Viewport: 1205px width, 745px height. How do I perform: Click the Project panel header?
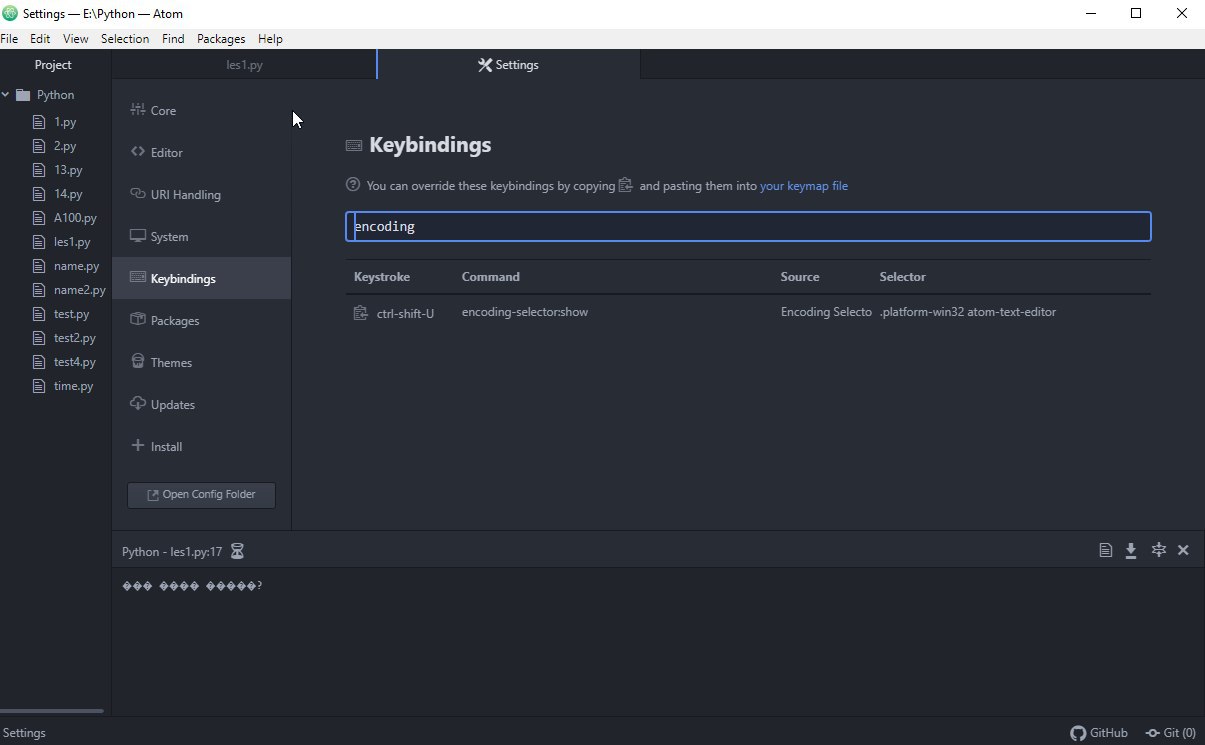[54, 65]
